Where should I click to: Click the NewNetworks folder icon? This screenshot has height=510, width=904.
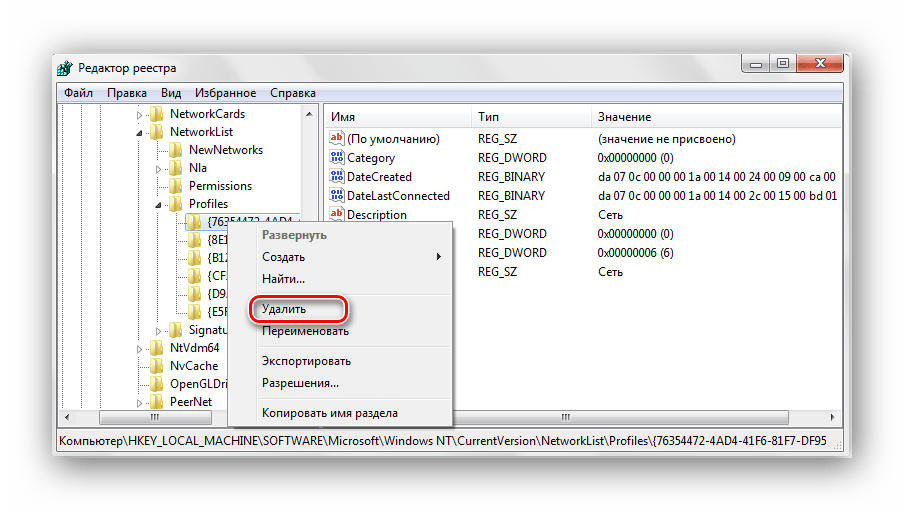[175, 150]
